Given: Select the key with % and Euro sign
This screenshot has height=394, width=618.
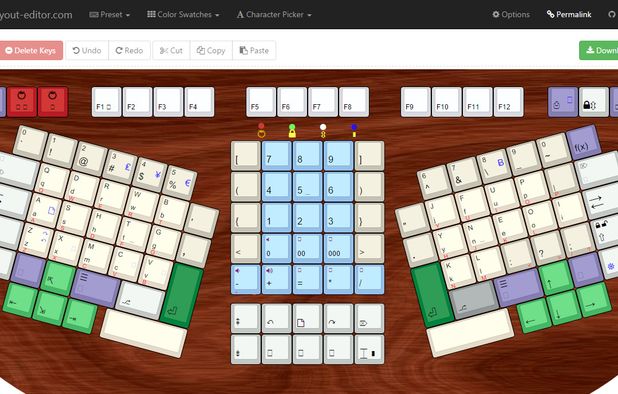Looking at the screenshot, I should click(180, 182).
